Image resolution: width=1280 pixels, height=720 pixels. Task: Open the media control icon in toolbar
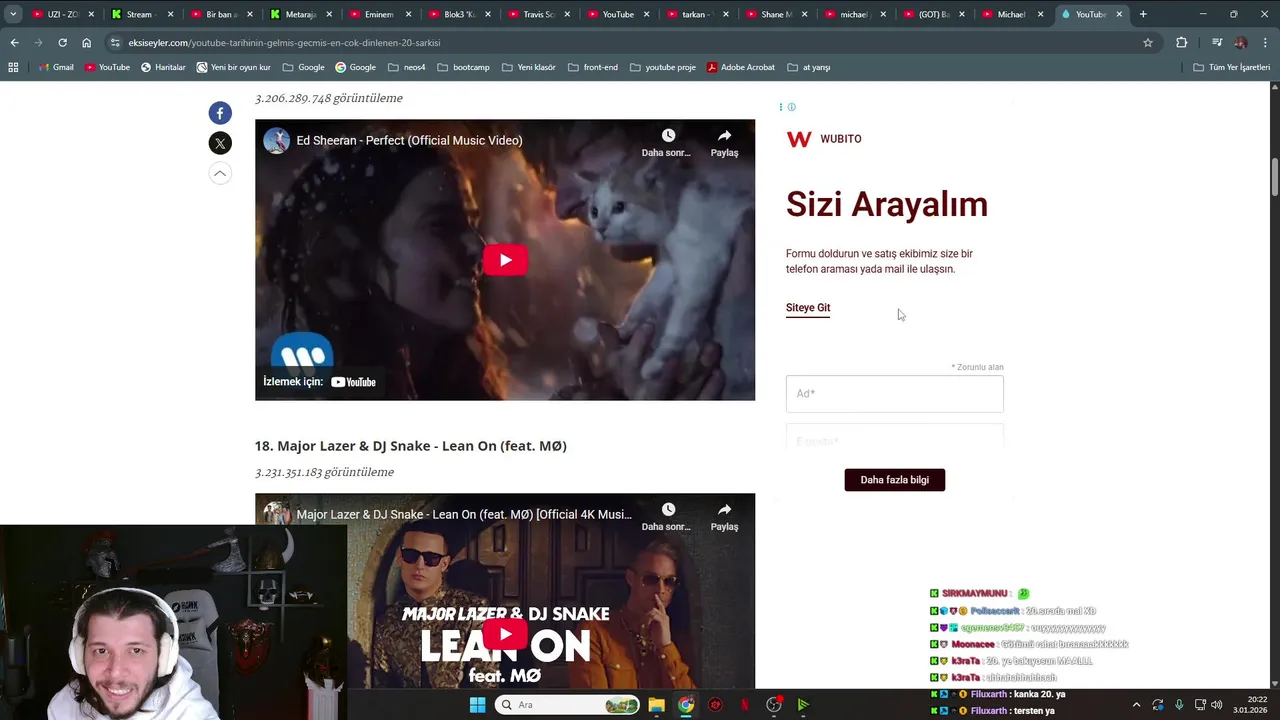[x=1217, y=43]
